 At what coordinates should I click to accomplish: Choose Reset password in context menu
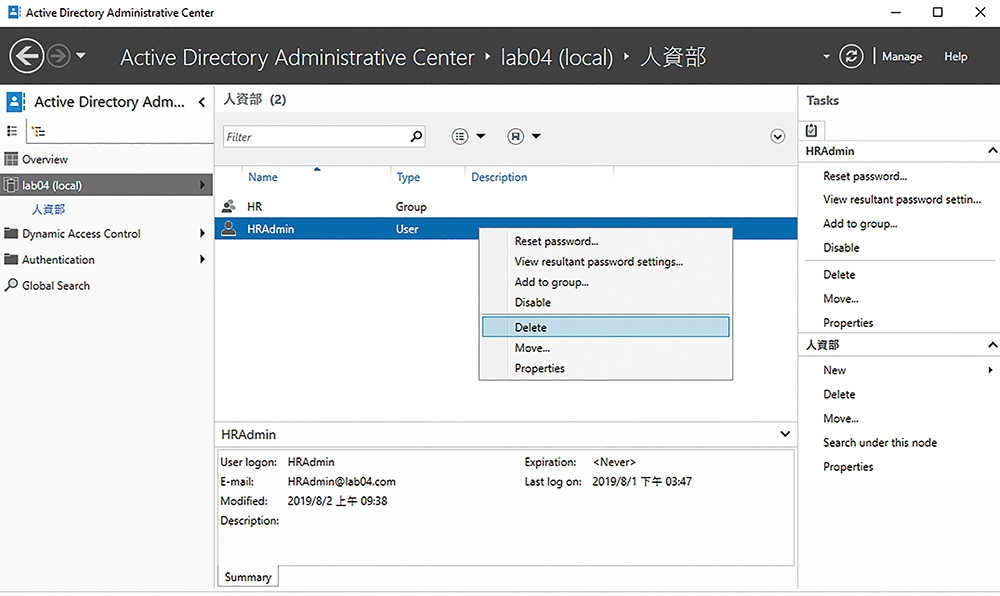(x=557, y=241)
